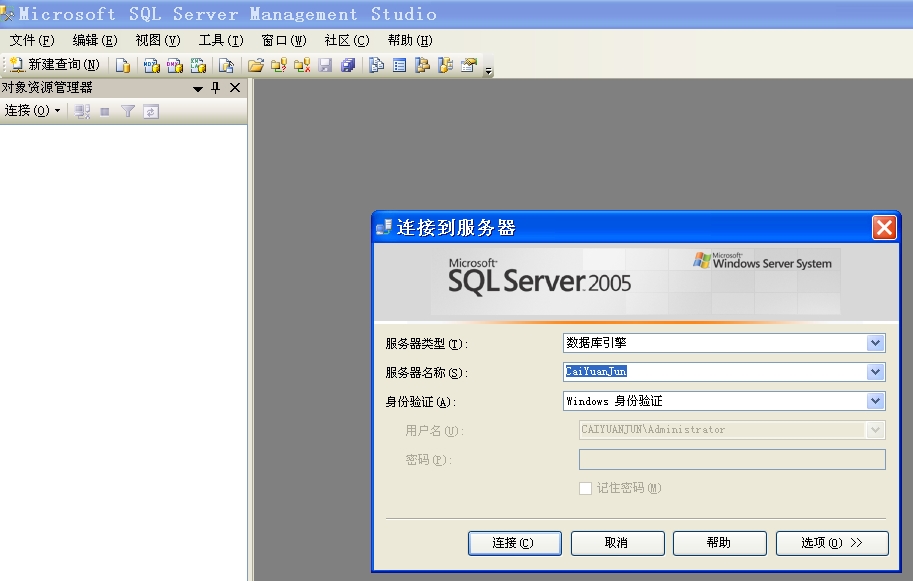Open the Properties Window icon
913x581 pixels.
(x=469, y=65)
